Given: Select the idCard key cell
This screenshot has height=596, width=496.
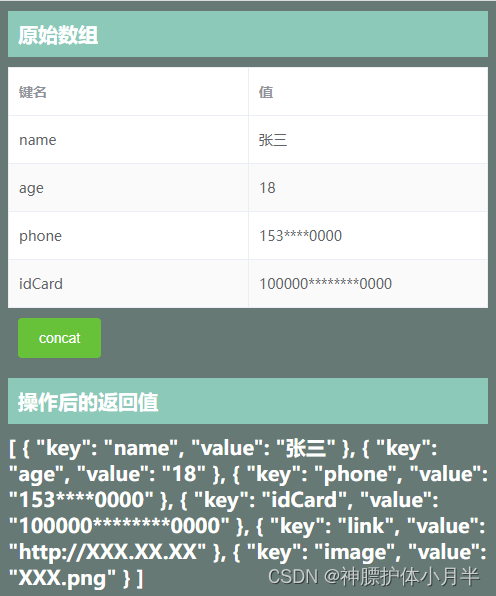Looking at the screenshot, I should 128,284.
